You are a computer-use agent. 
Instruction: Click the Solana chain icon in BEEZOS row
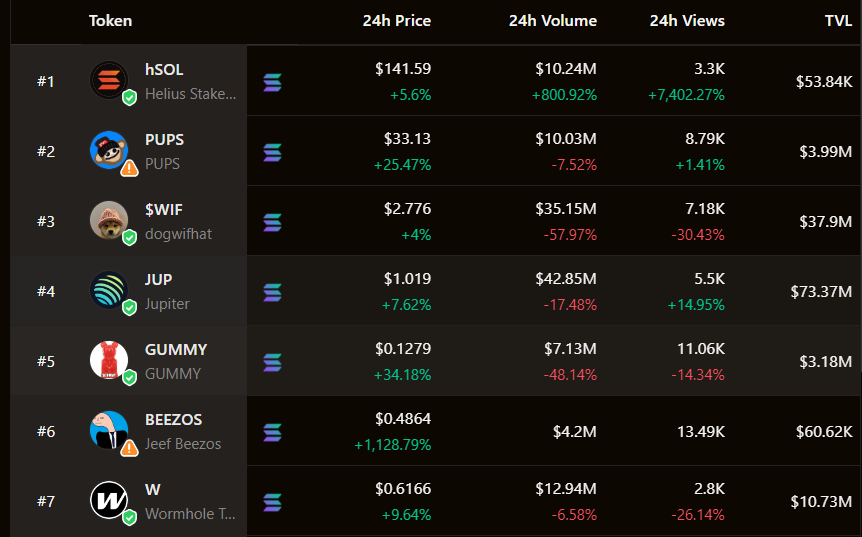pos(272,432)
